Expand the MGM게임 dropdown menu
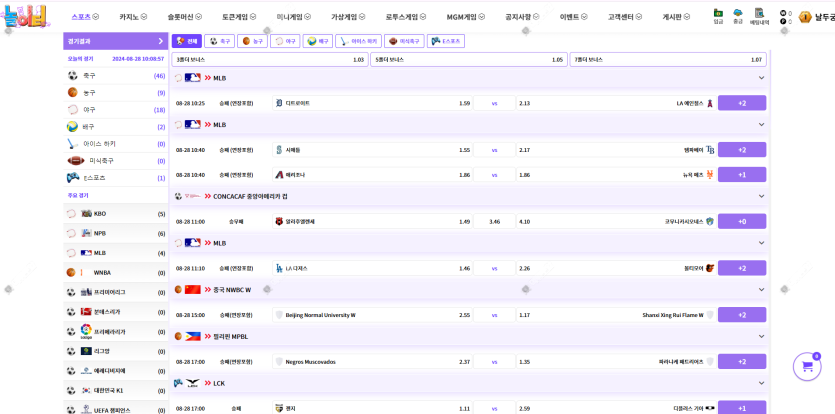The image size is (835, 414). pyautogui.click(x=465, y=17)
